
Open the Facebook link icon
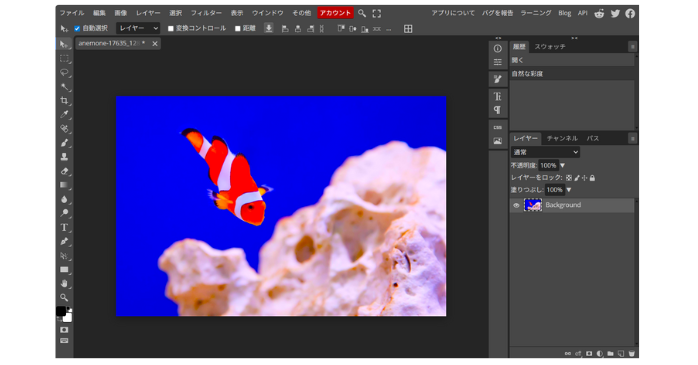(x=630, y=13)
